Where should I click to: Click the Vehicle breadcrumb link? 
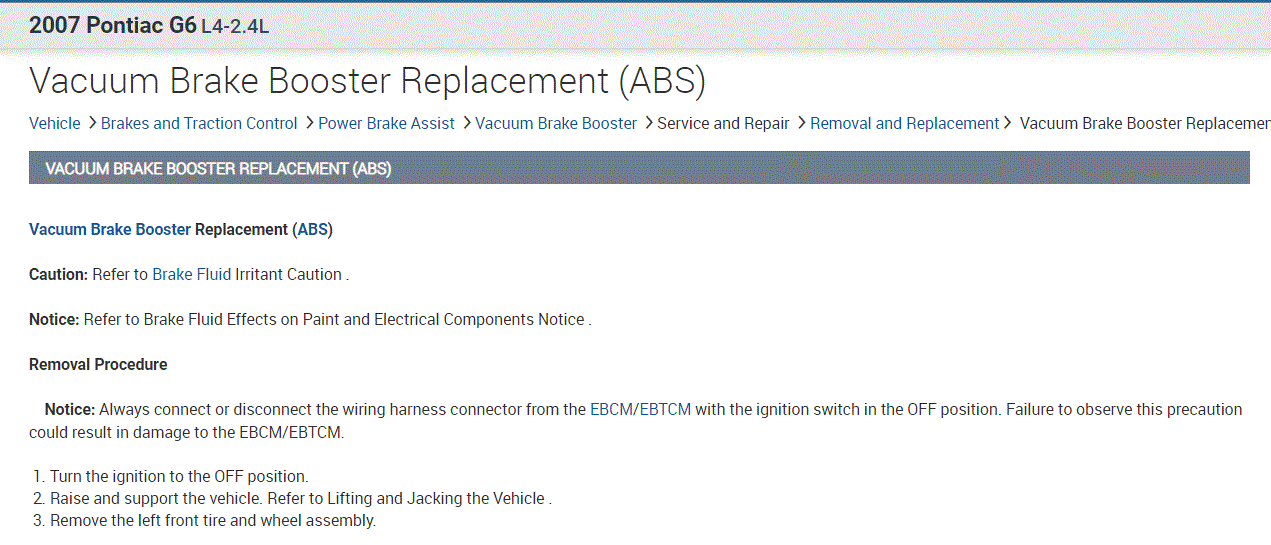[54, 124]
